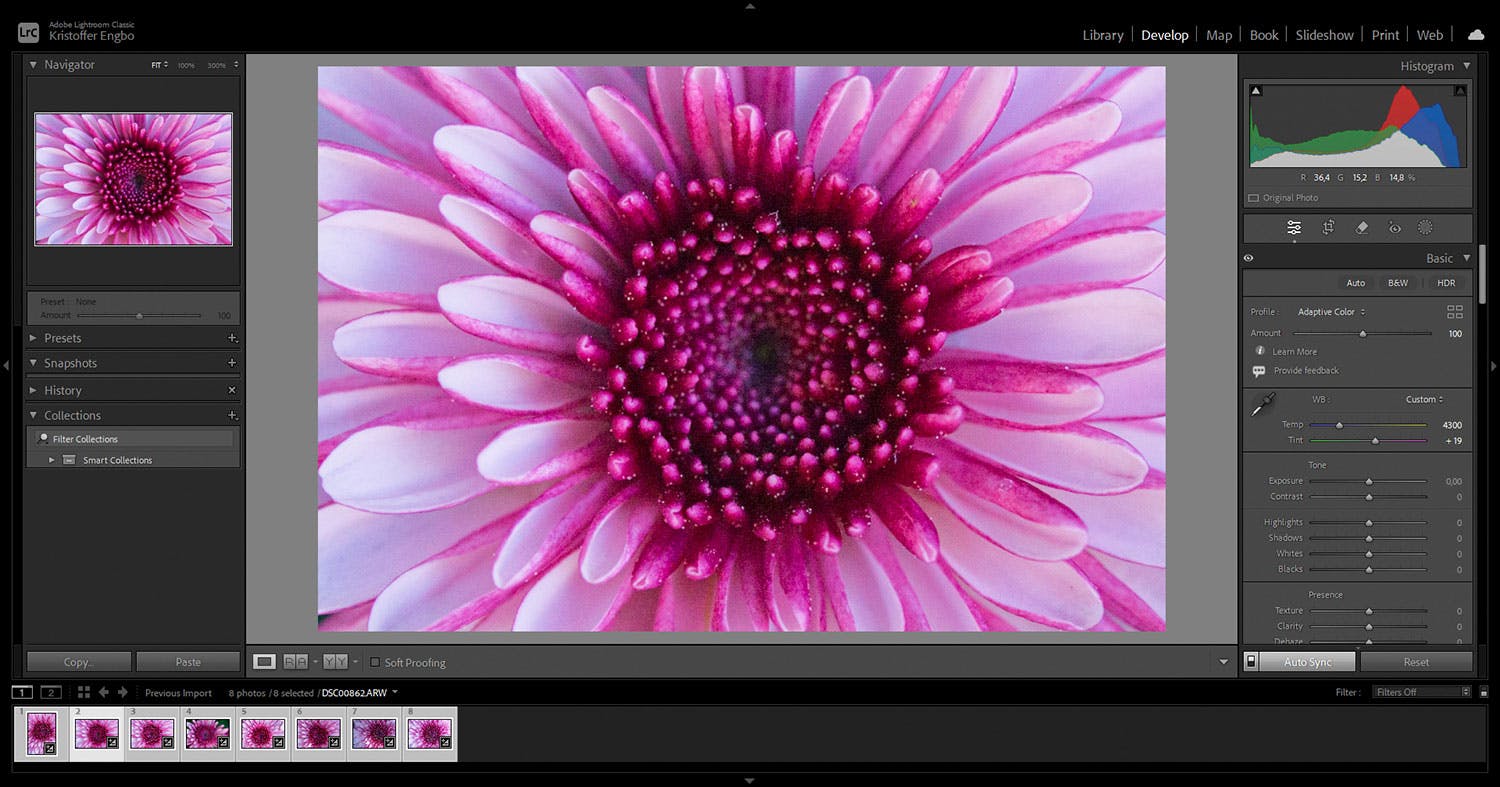
Task: Flip the Auto Sync toggle switch
Action: [x=1250, y=662]
